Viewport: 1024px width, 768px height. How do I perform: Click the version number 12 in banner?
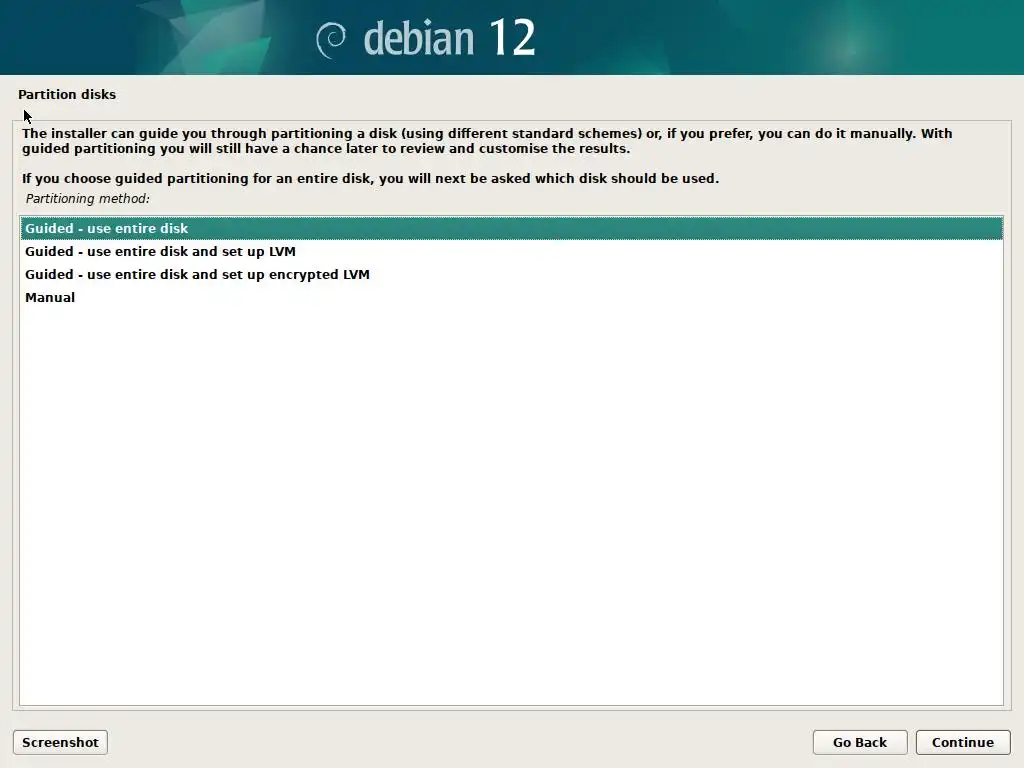(512, 38)
